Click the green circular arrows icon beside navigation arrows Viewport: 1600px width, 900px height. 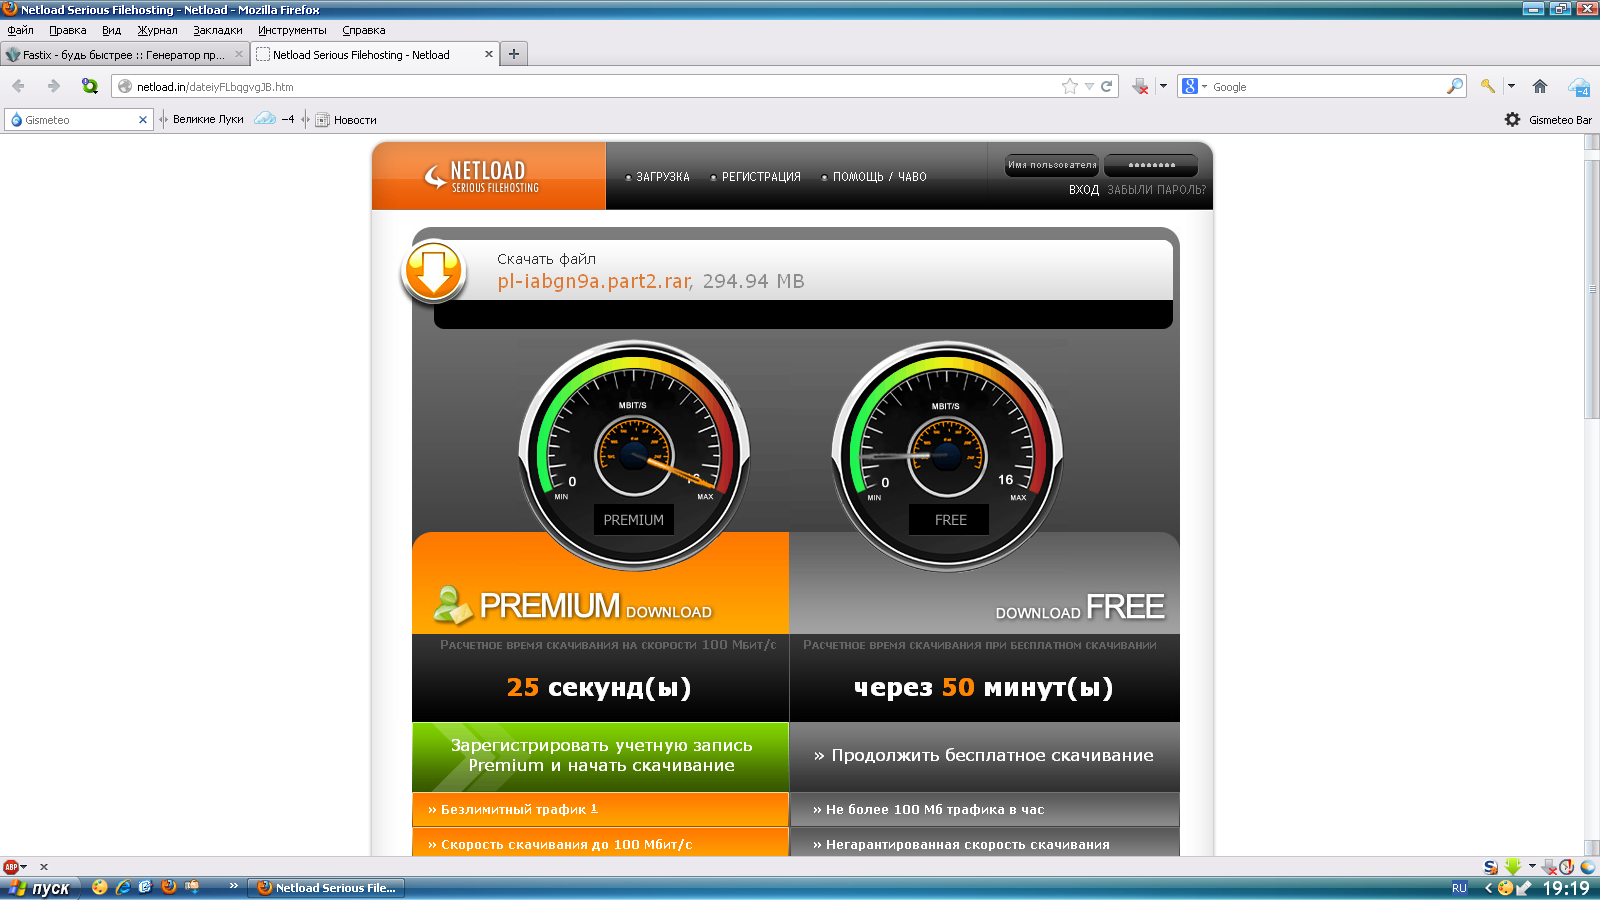click(x=90, y=86)
